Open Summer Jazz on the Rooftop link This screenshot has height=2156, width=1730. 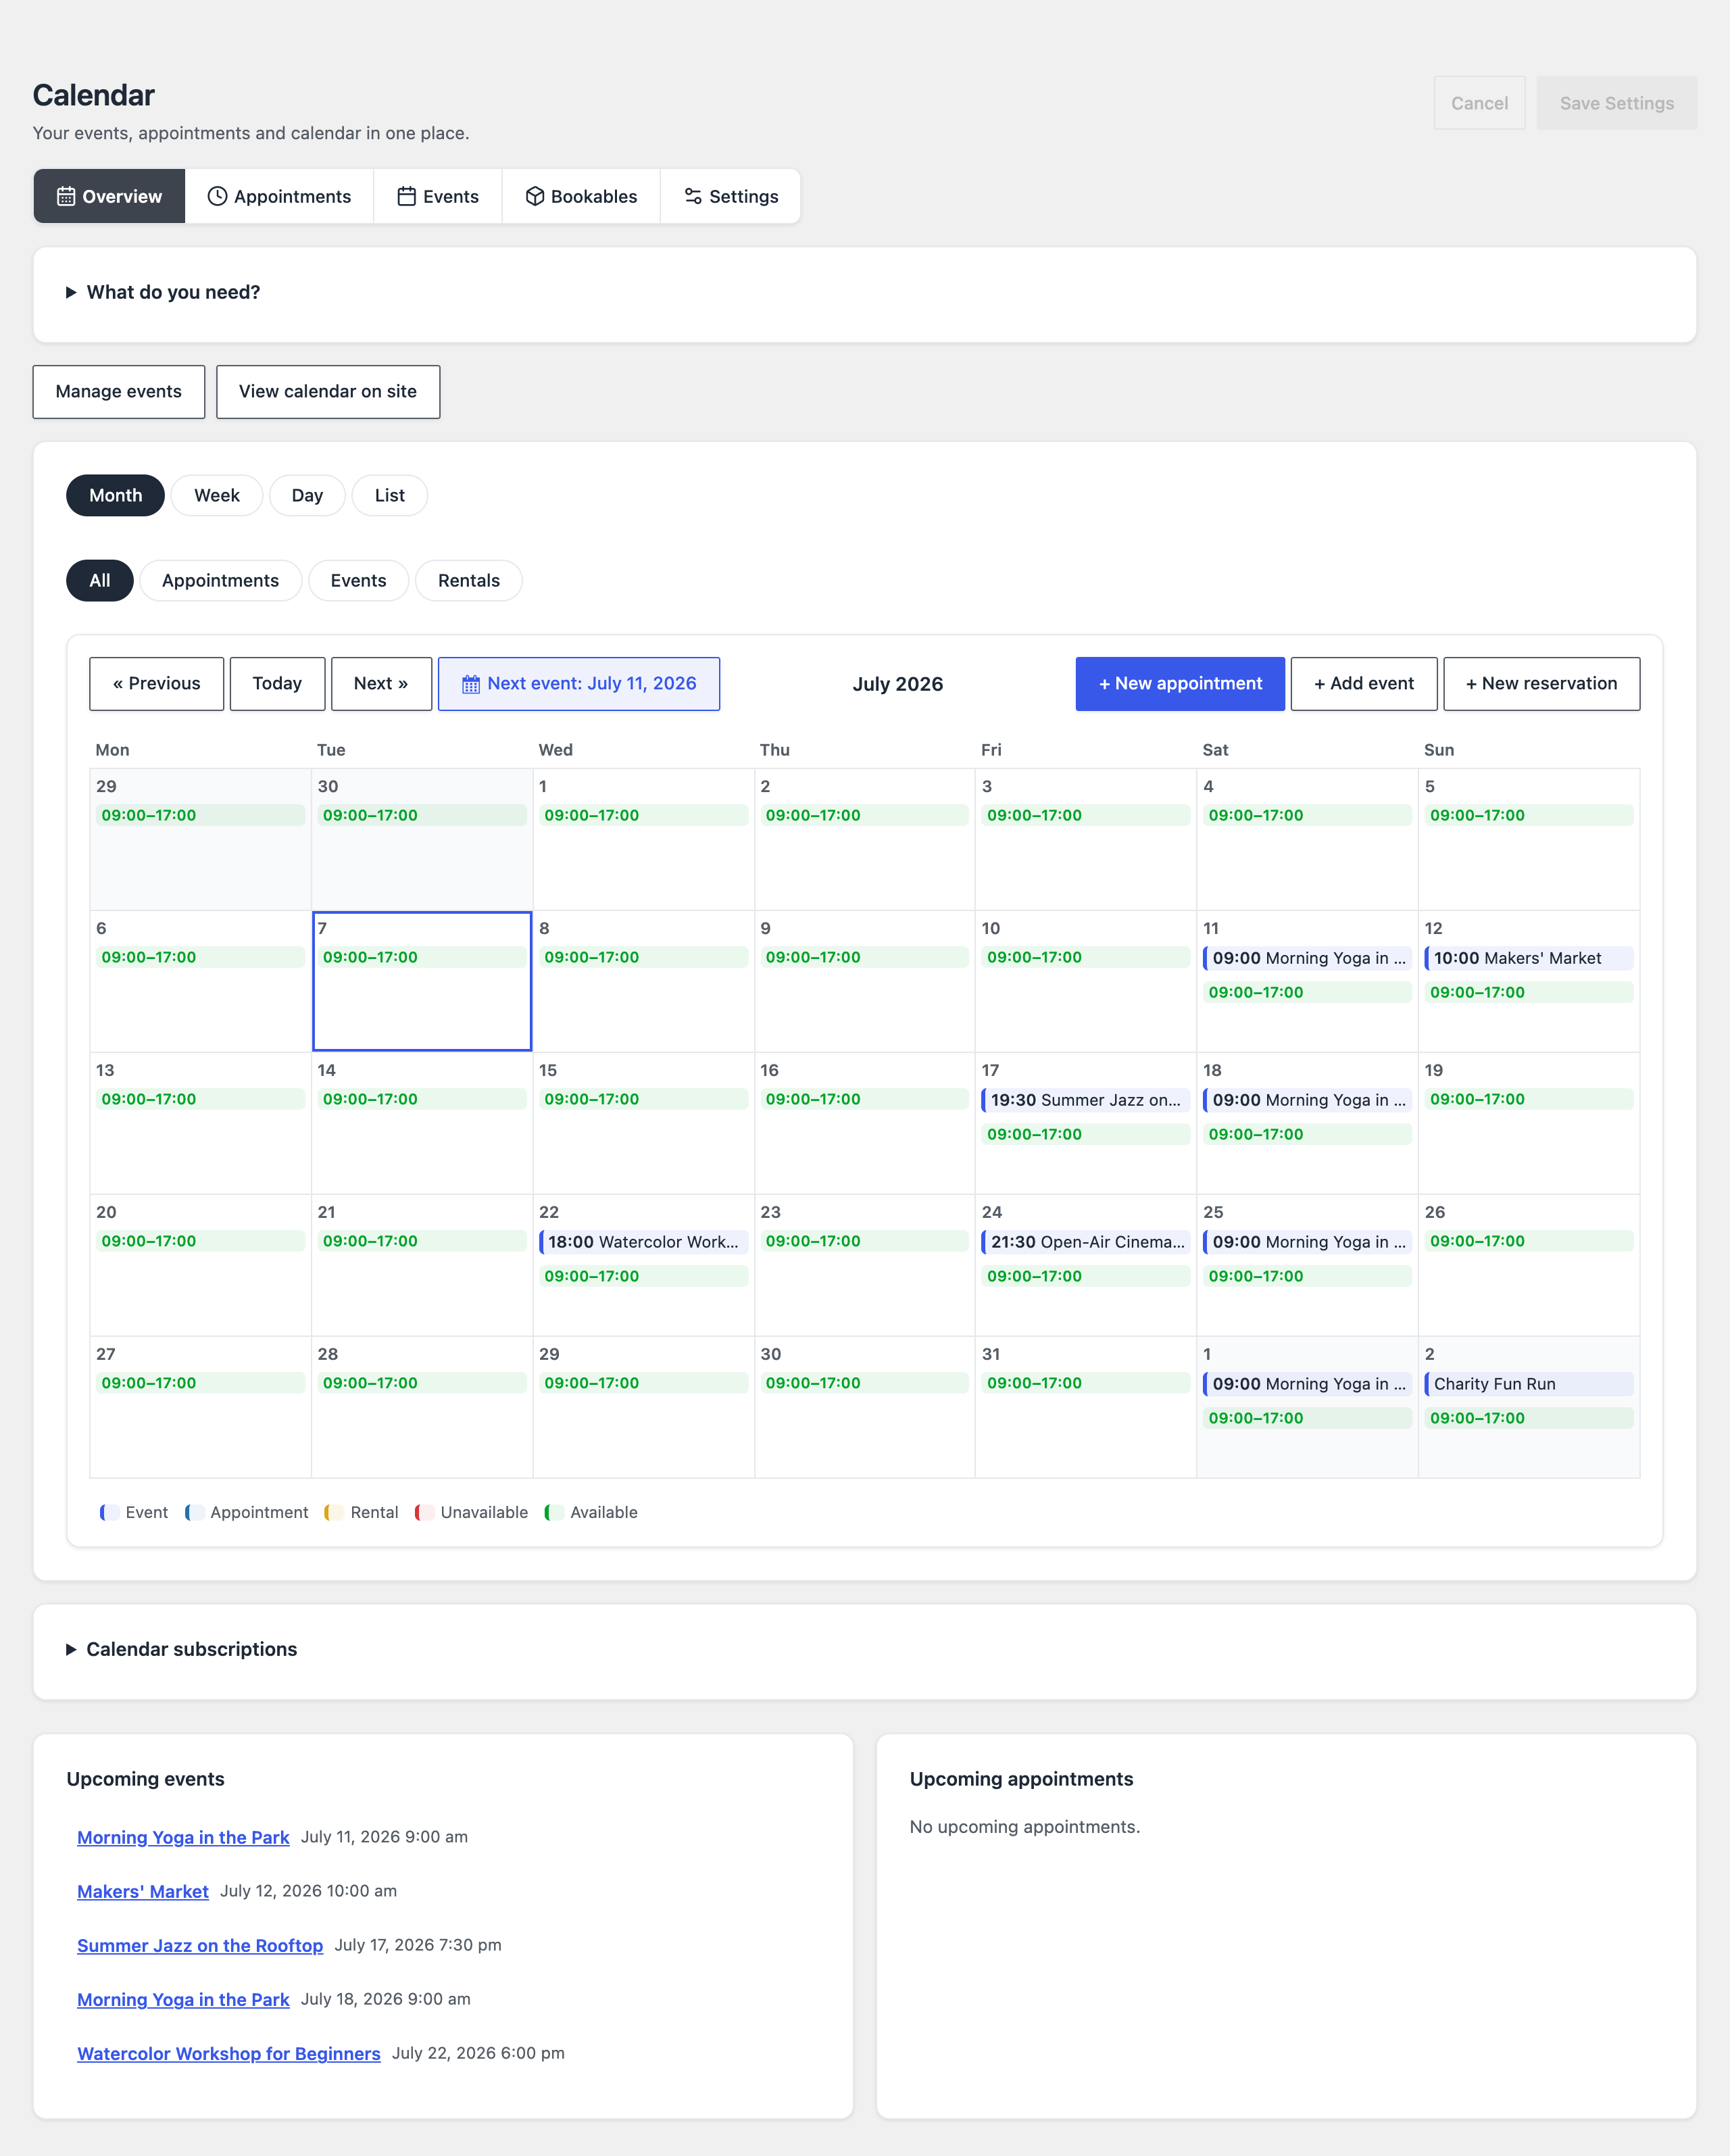pos(200,1945)
